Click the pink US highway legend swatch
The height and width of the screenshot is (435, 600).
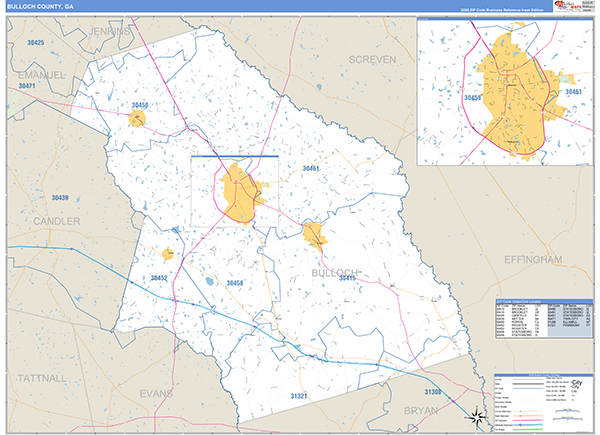pos(530,420)
